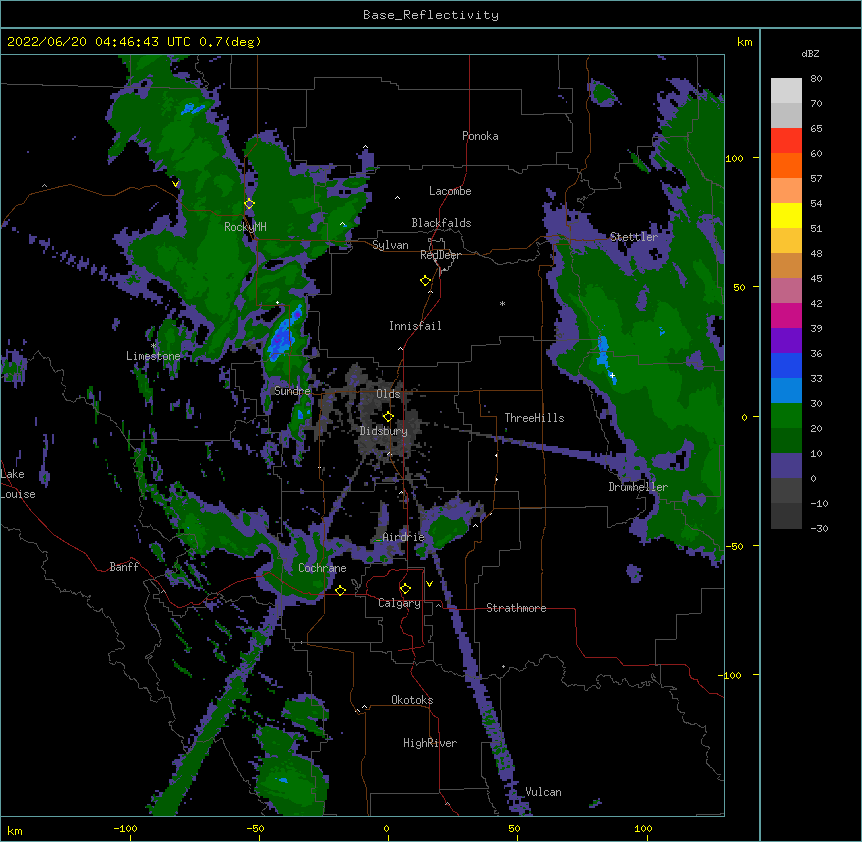The image size is (862, 842).
Task: Select the yellow diamond marker below Cochrane
Action: [340, 590]
